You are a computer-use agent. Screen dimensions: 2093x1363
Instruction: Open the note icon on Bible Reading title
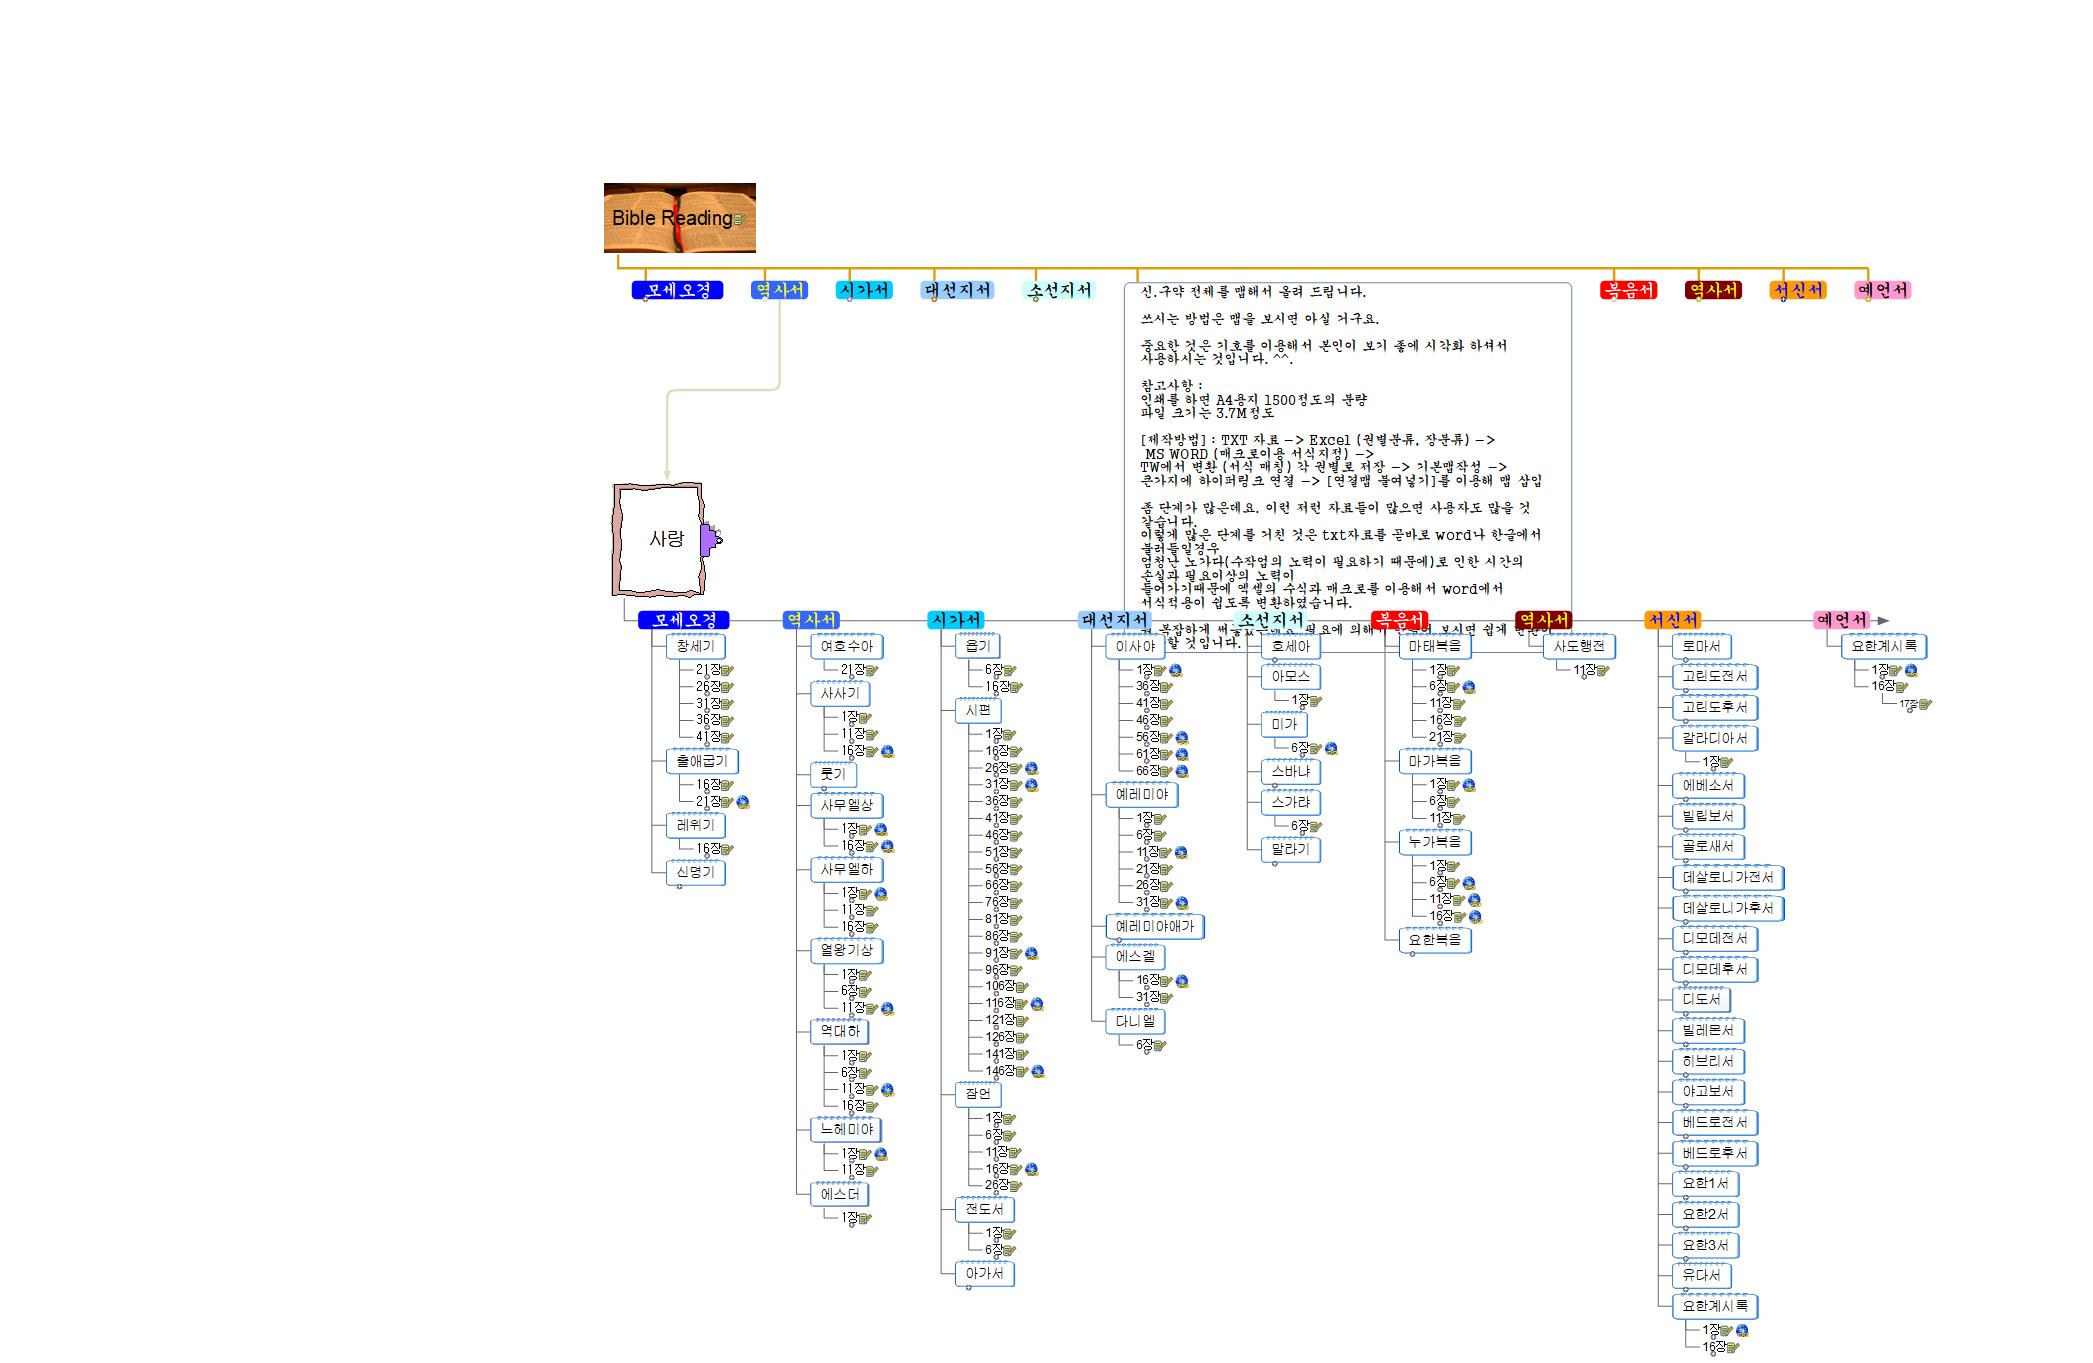click(x=740, y=219)
